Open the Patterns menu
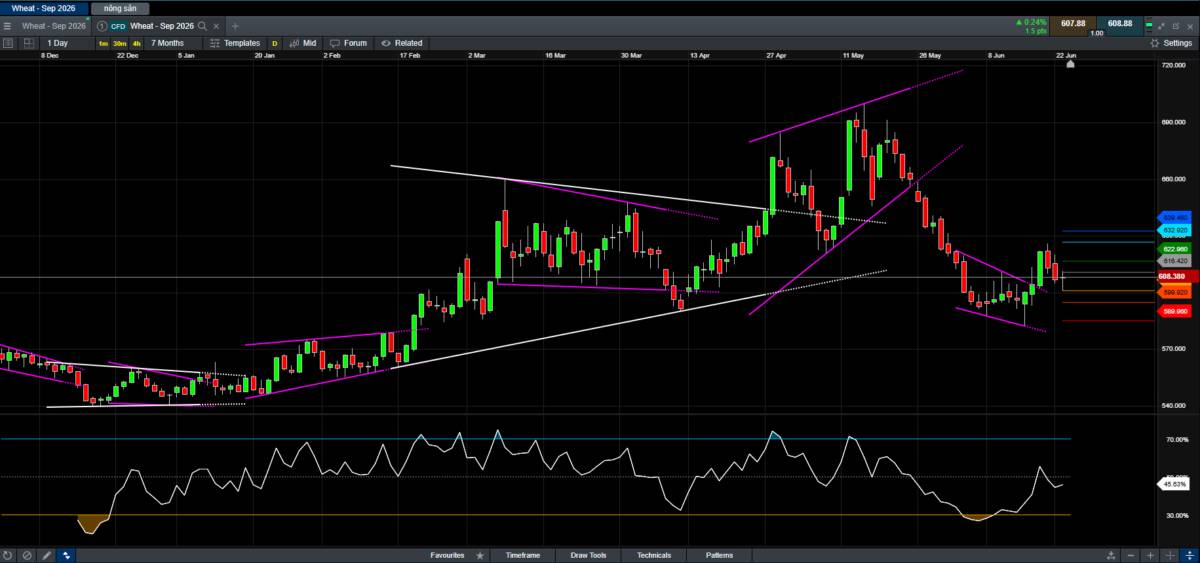Image resolution: width=1200 pixels, height=563 pixels. click(719, 555)
